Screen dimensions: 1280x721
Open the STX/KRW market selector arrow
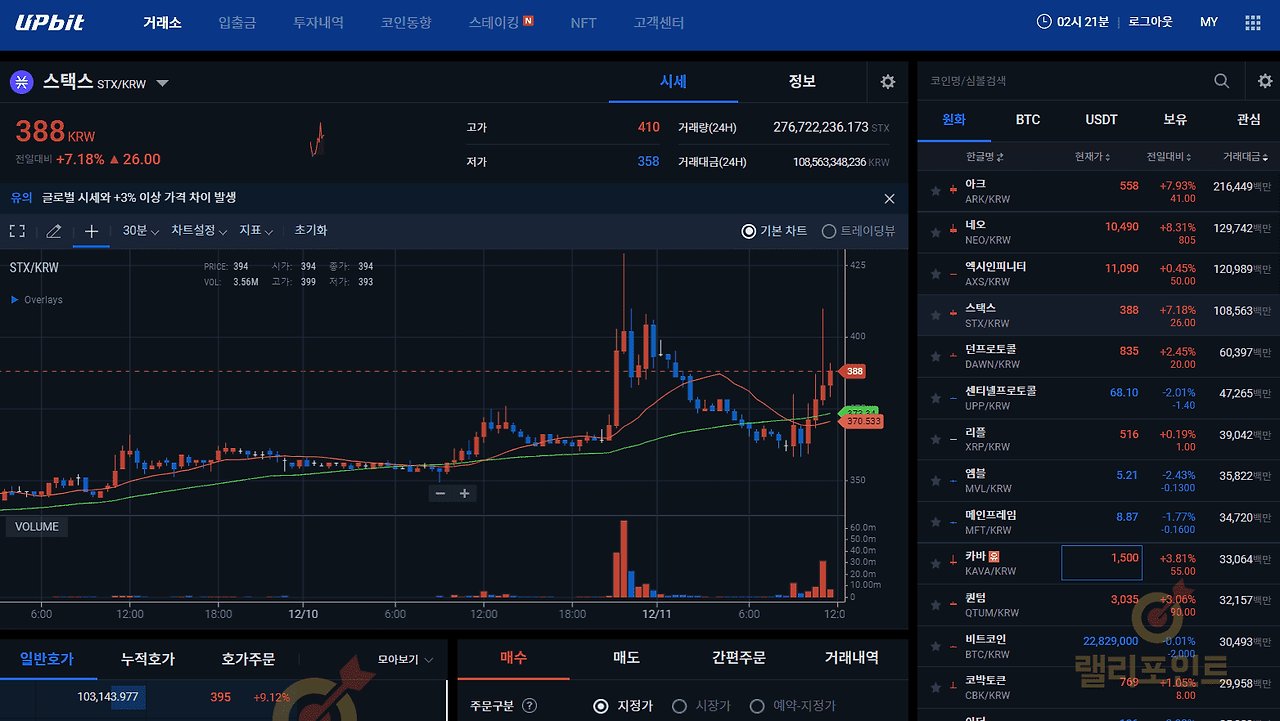(163, 83)
